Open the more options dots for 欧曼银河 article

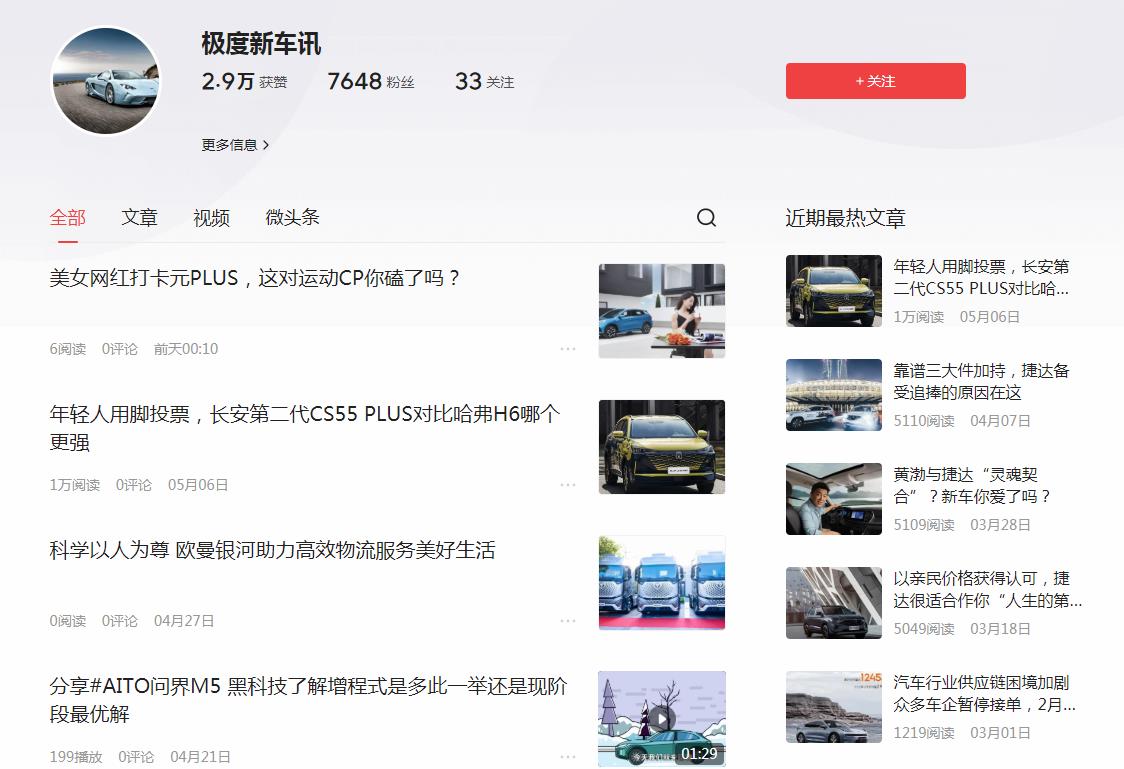click(x=568, y=621)
